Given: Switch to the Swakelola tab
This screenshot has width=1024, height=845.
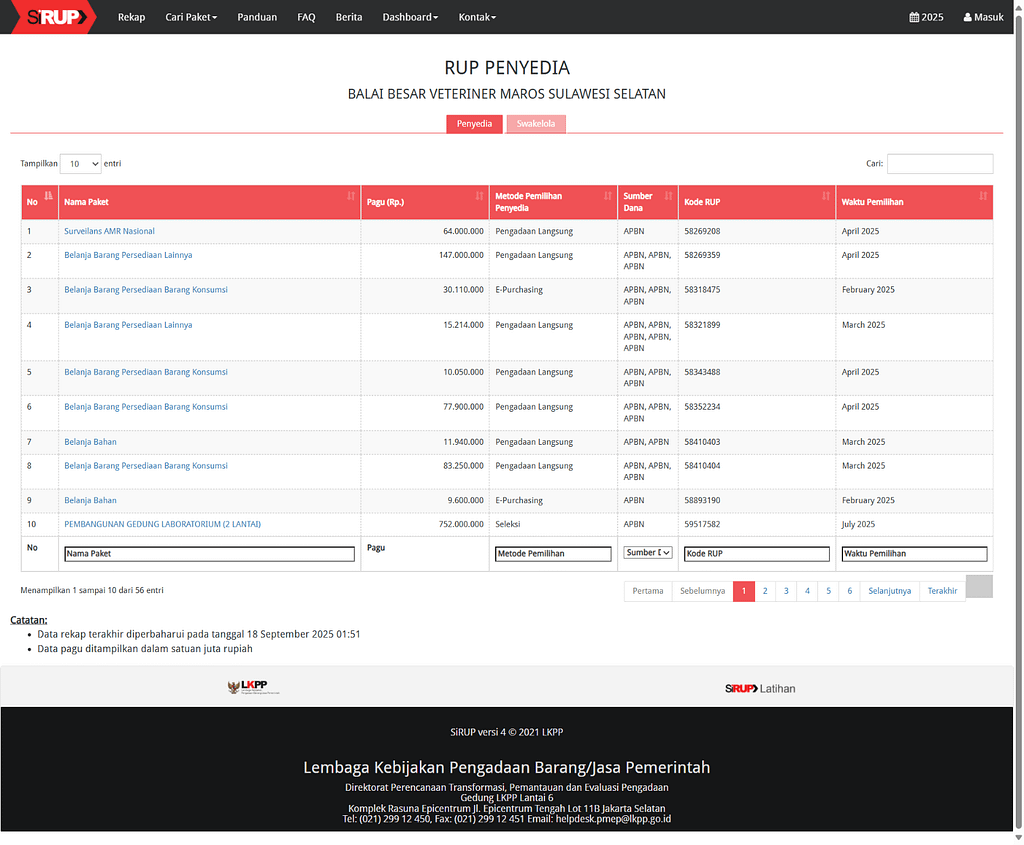Looking at the screenshot, I should pyautogui.click(x=536, y=124).
